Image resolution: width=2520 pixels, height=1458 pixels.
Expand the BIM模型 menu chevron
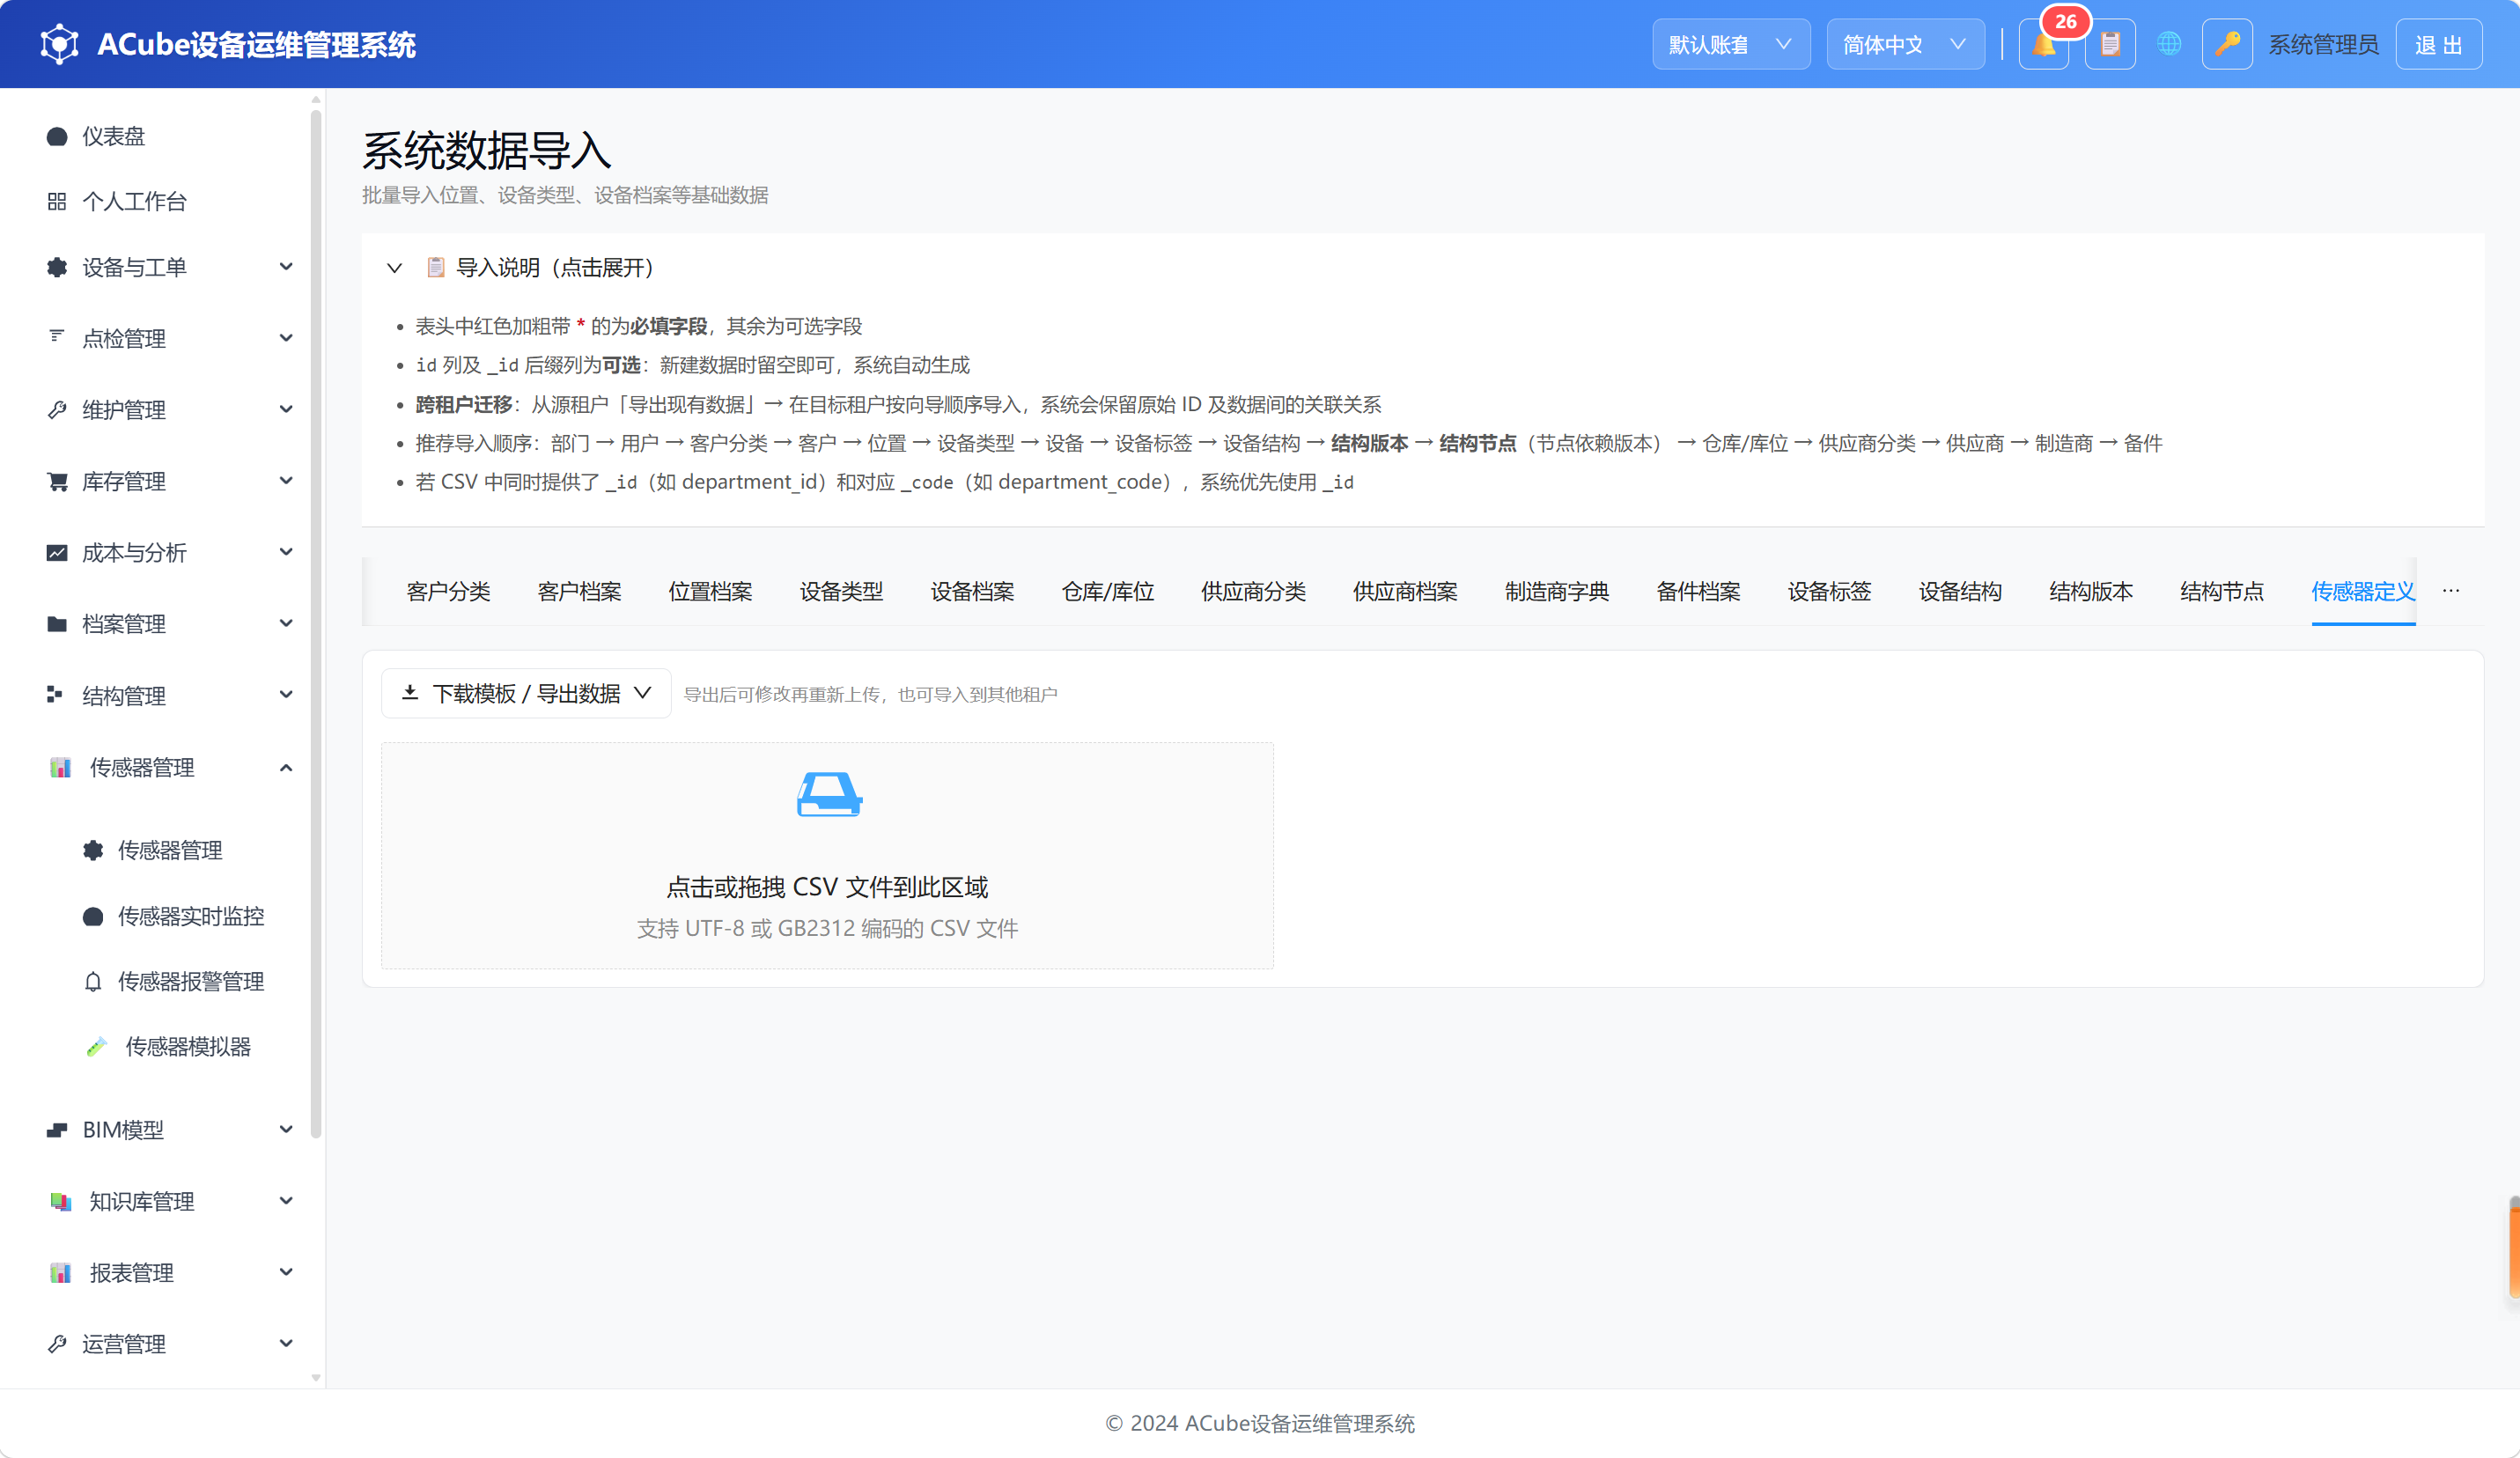(286, 1130)
